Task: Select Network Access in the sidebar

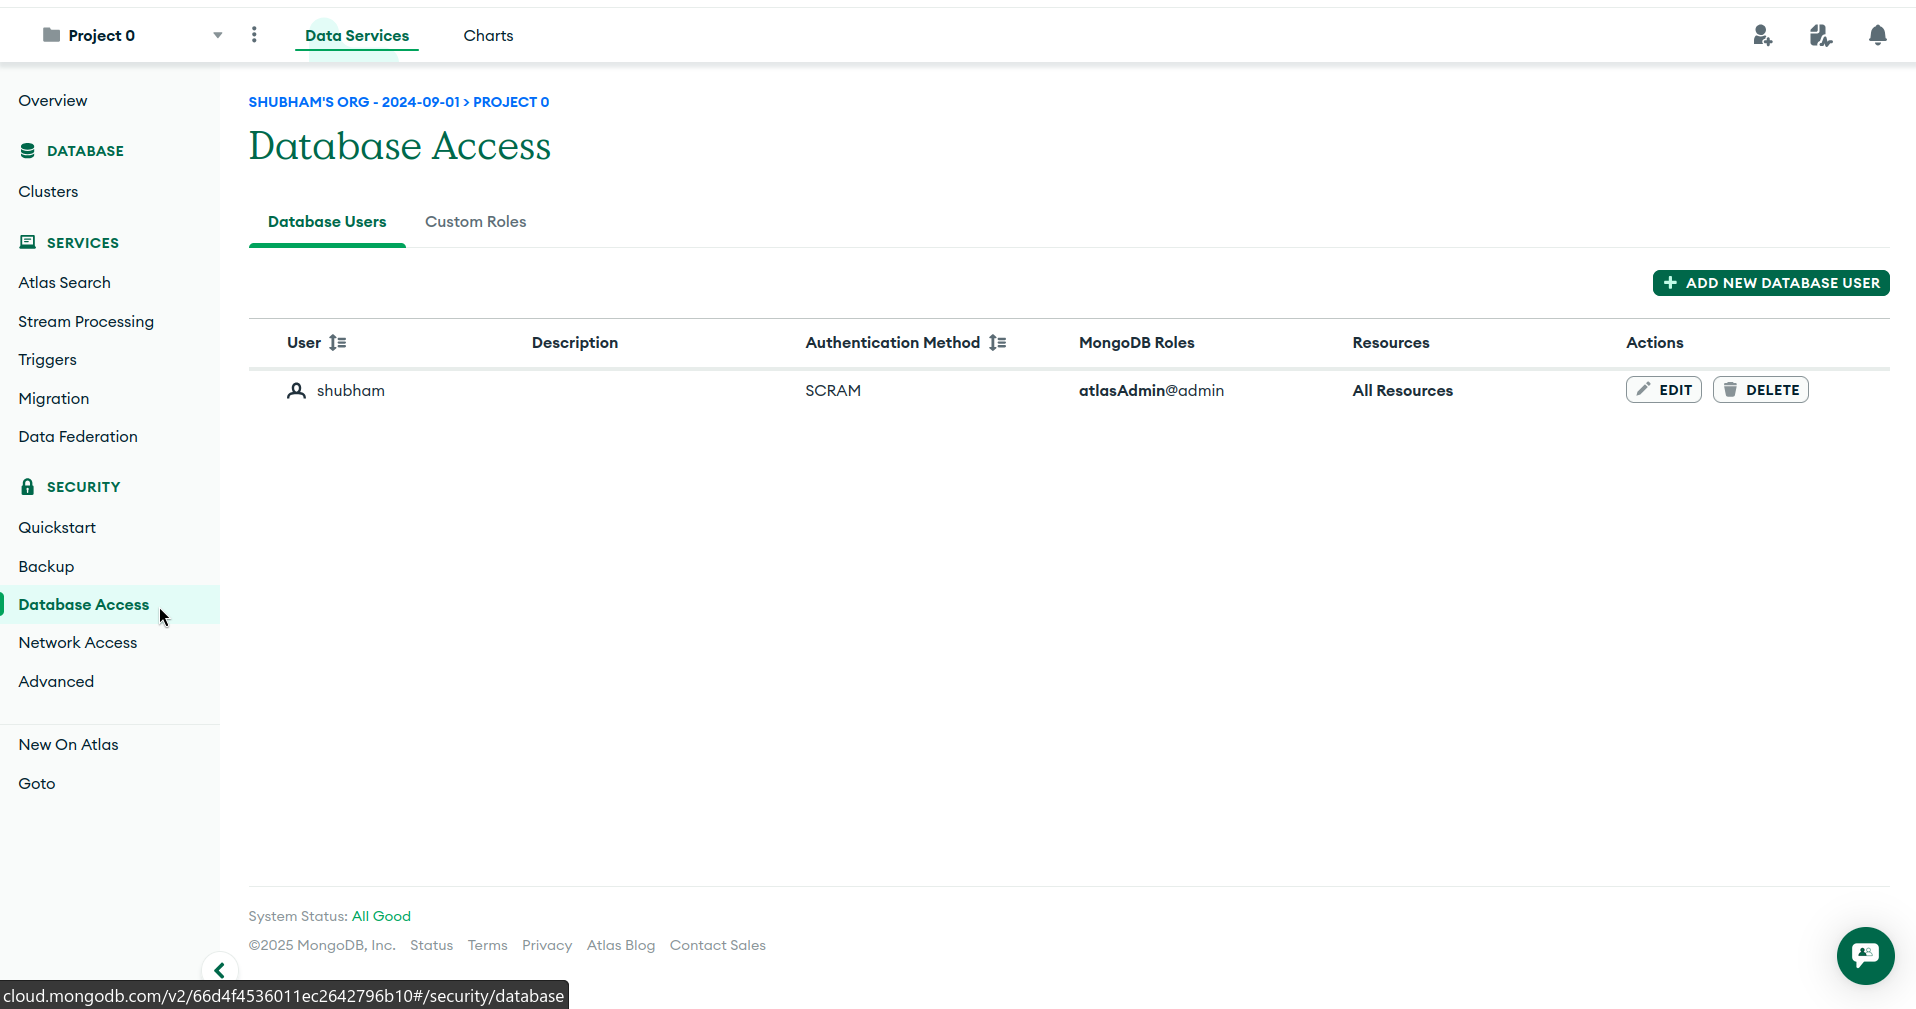Action: (x=77, y=642)
